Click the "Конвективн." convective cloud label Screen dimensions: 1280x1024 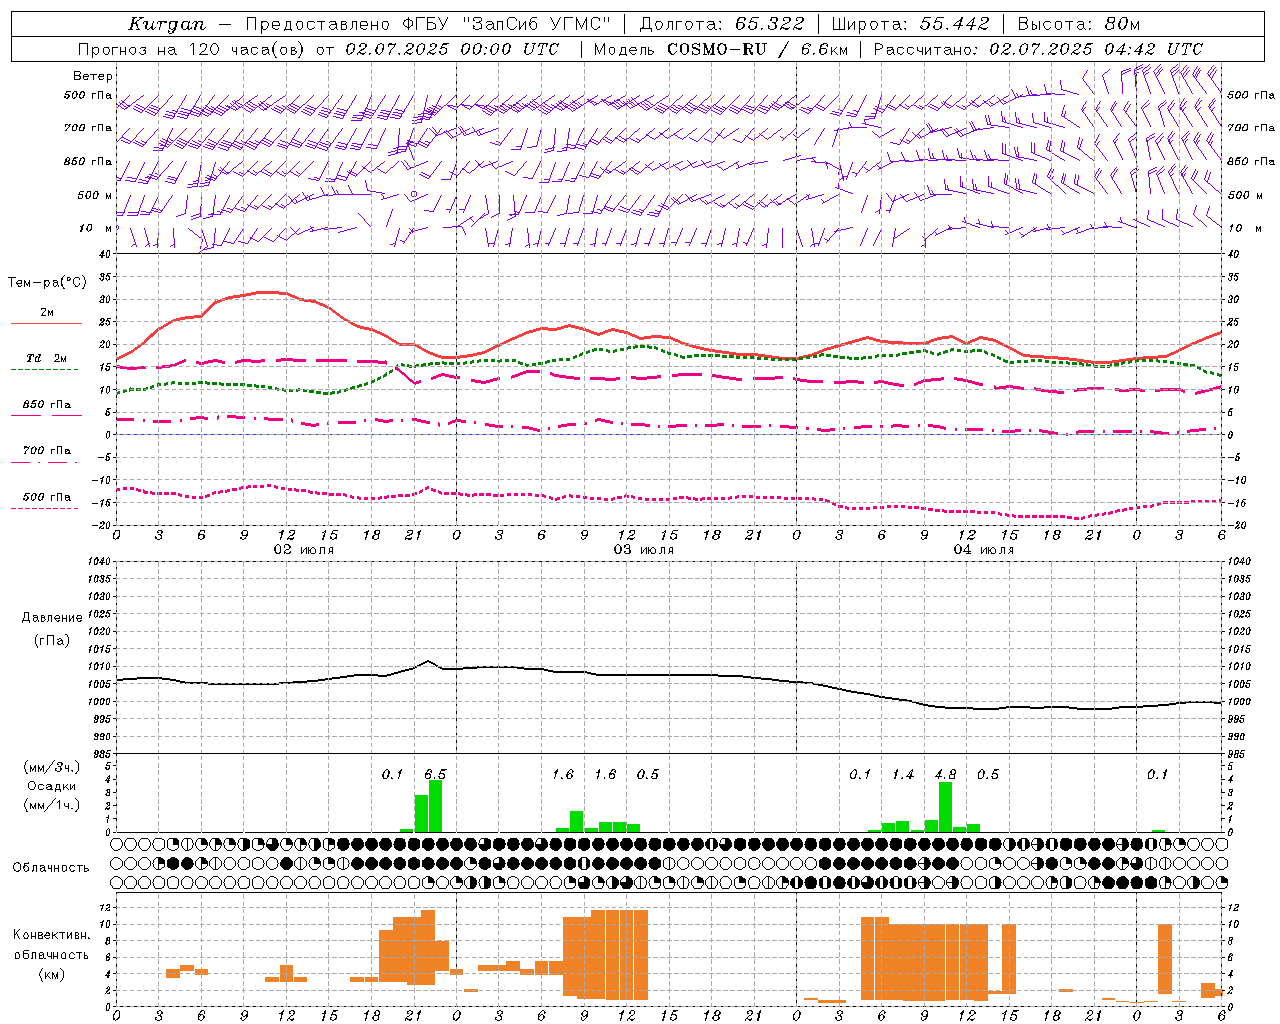point(52,935)
